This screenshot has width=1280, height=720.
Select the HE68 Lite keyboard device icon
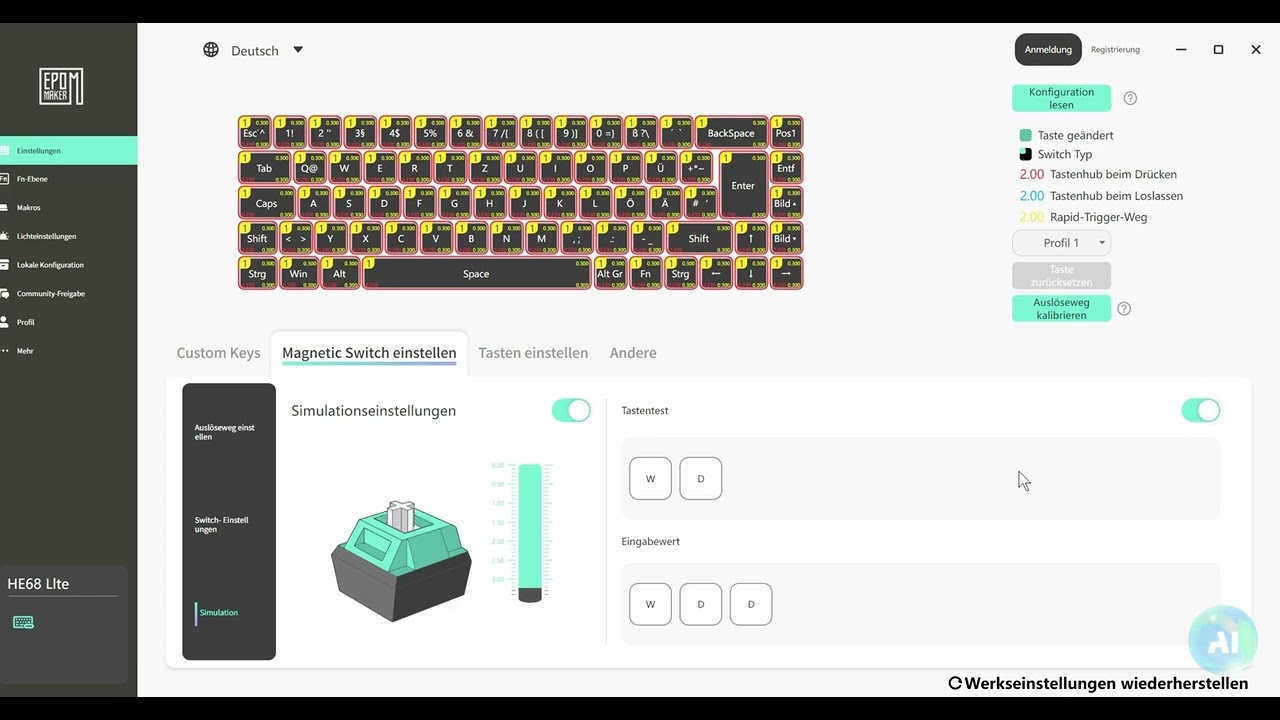pyautogui.click(x=24, y=623)
